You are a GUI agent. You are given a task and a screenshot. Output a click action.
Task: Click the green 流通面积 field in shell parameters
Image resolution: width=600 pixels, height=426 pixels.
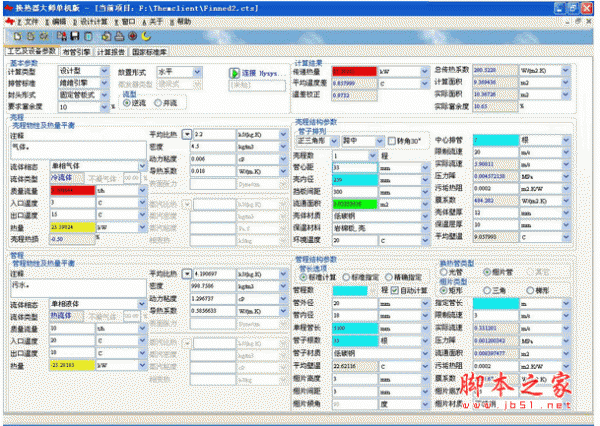click(x=355, y=204)
